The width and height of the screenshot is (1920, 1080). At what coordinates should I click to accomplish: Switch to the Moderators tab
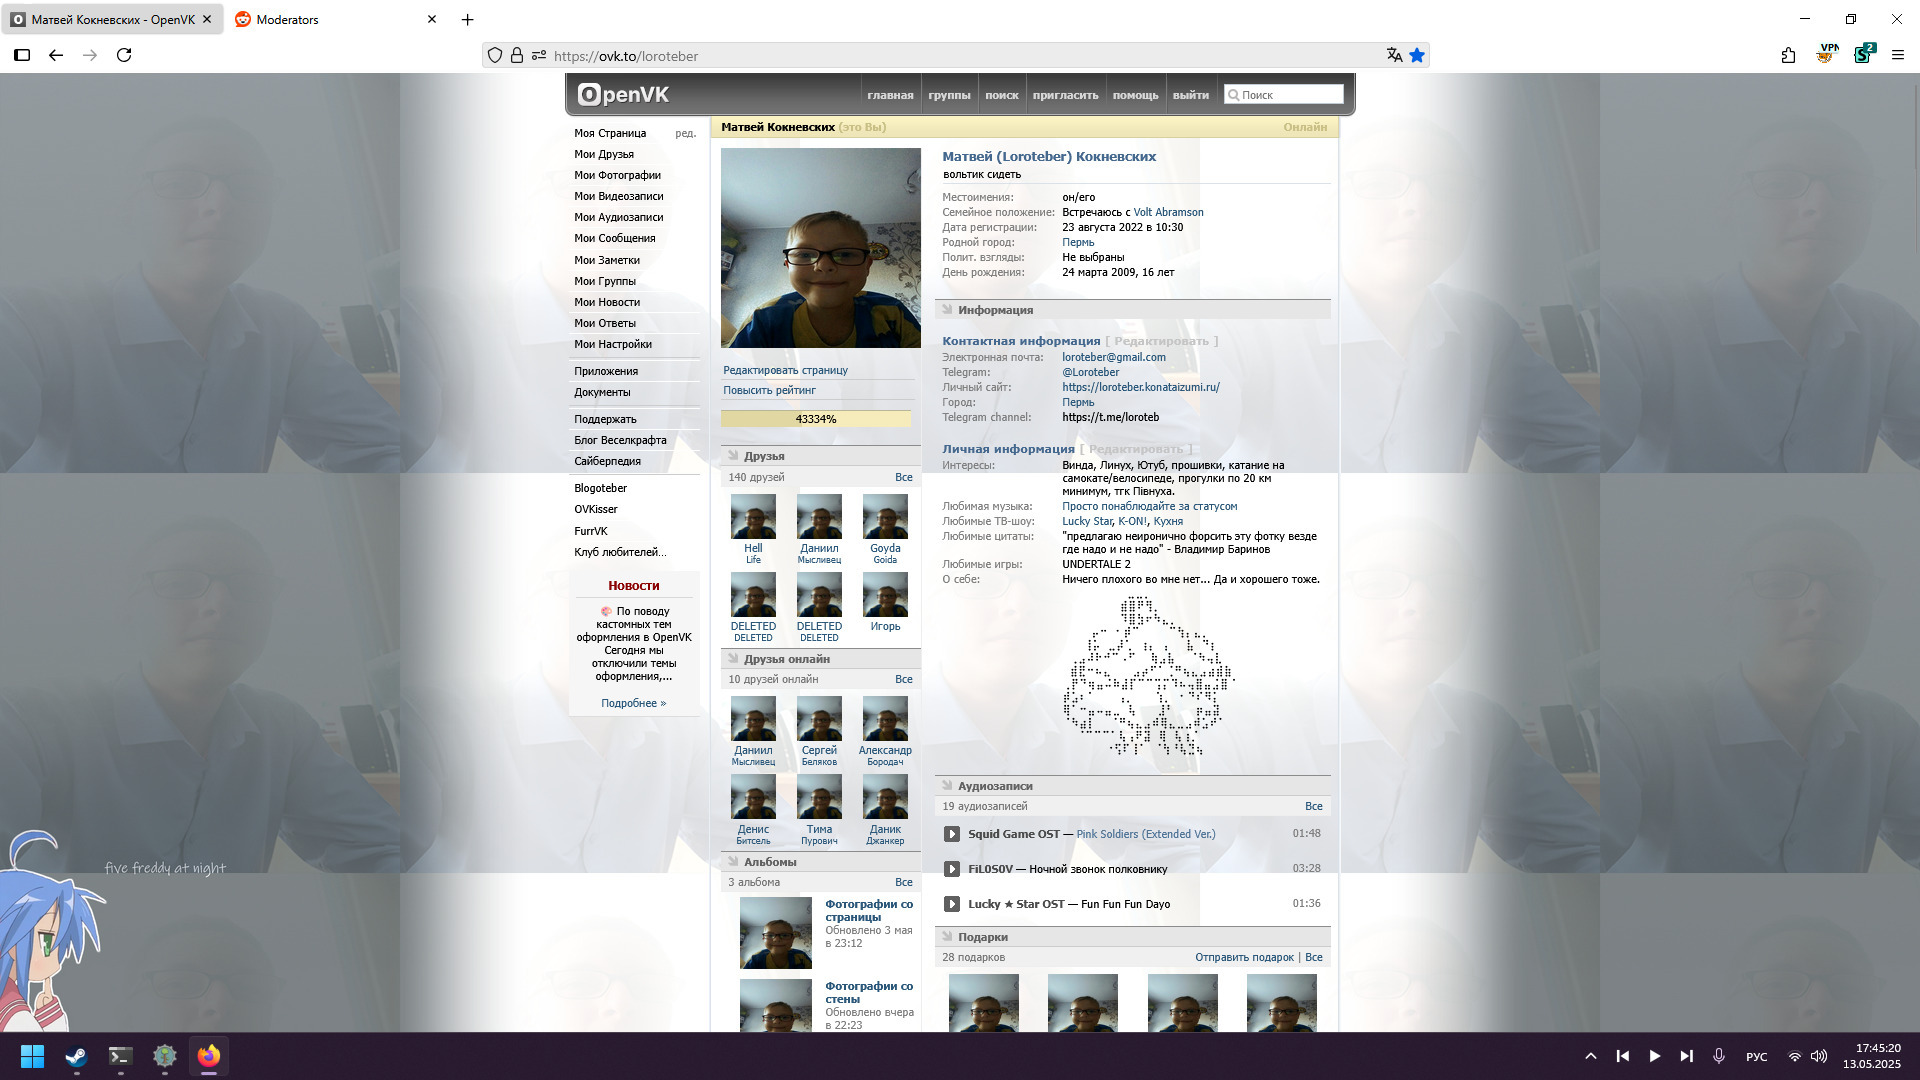click(x=288, y=19)
